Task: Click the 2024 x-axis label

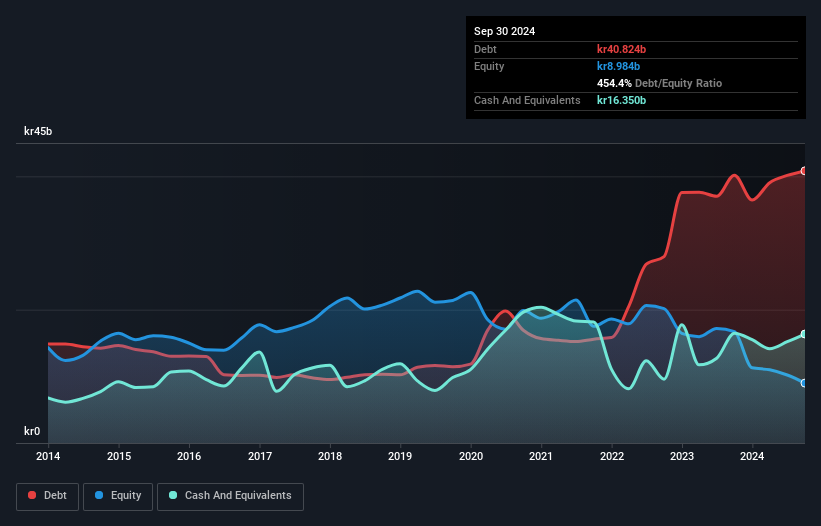Action: coord(752,456)
